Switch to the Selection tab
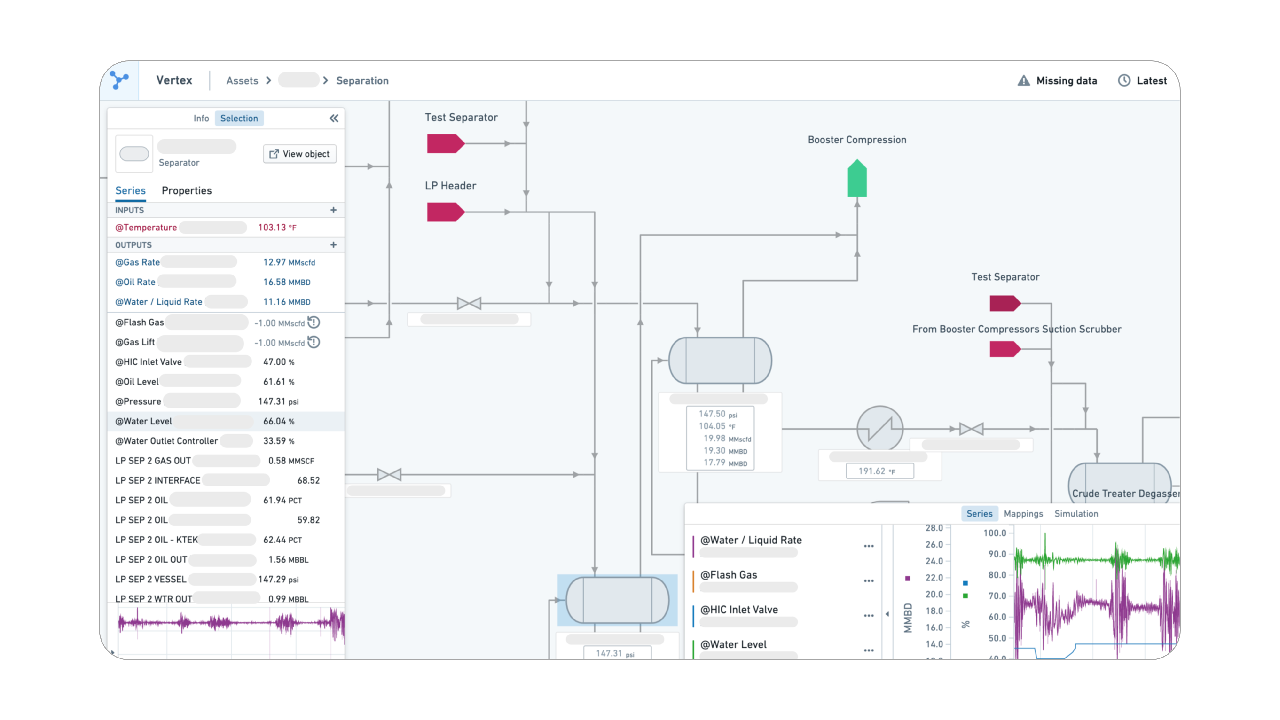This screenshot has width=1280, height=720. [x=239, y=118]
